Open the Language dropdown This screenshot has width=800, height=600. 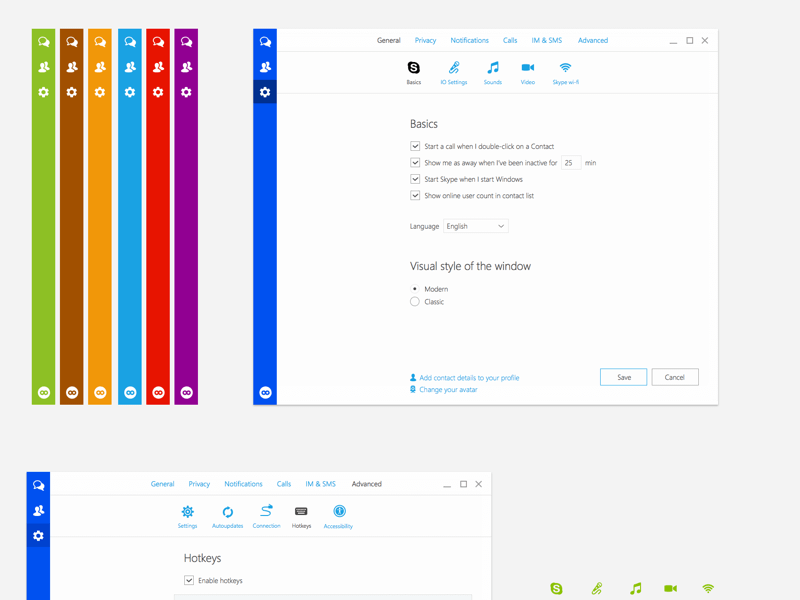click(476, 226)
